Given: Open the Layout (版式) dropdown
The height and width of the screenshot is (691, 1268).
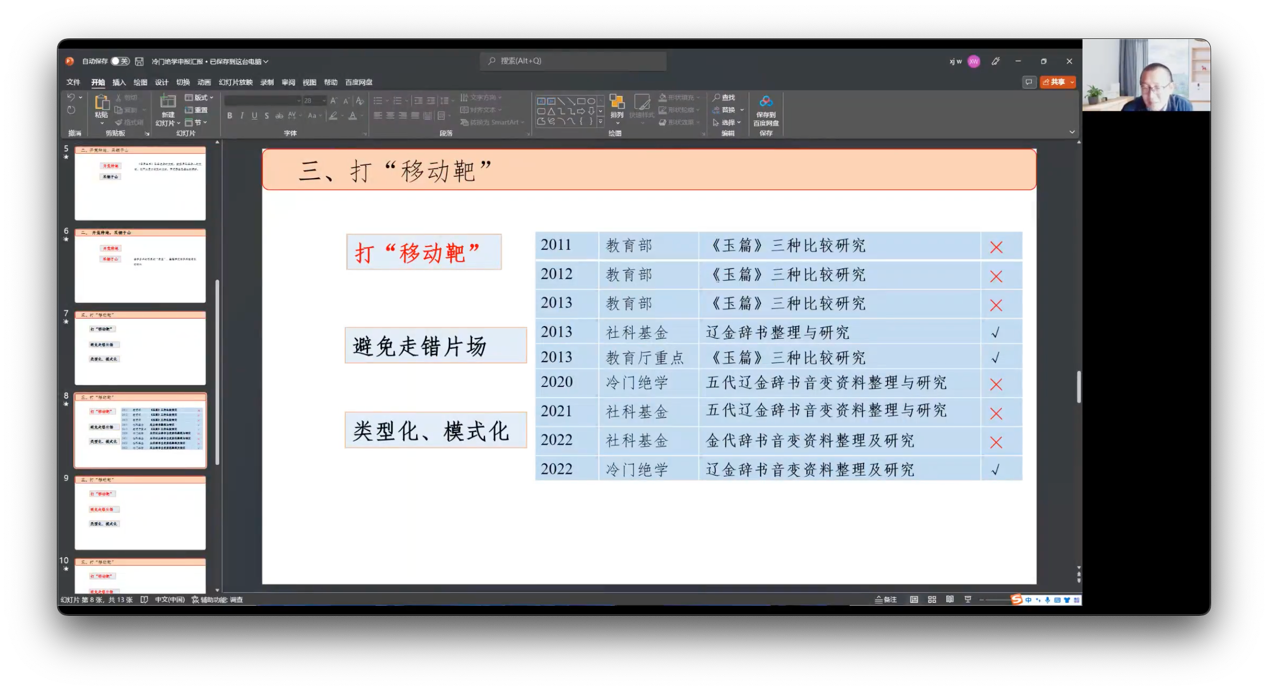Looking at the screenshot, I should point(199,98).
